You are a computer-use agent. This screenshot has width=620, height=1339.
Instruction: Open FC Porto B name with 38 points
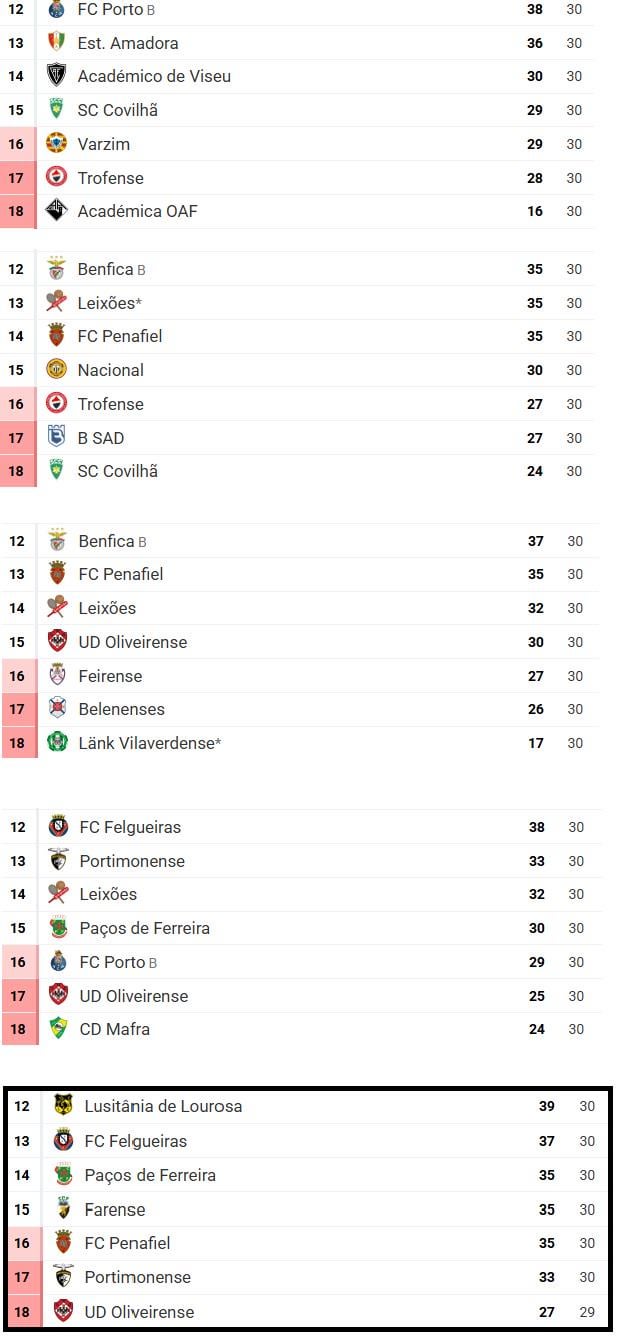(x=116, y=10)
